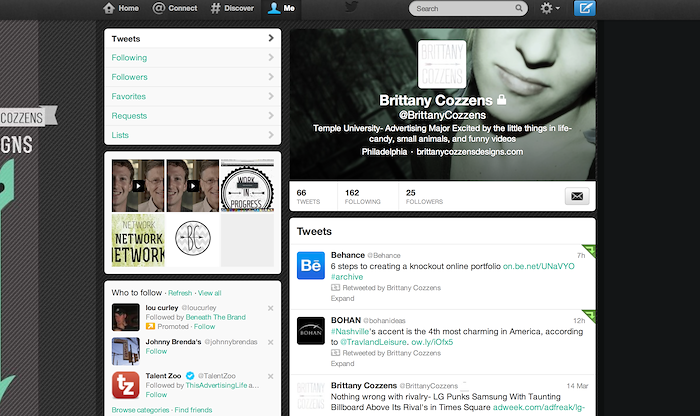Open follower Requests
This screenshot has width=700, height=416.
[192, 116]
